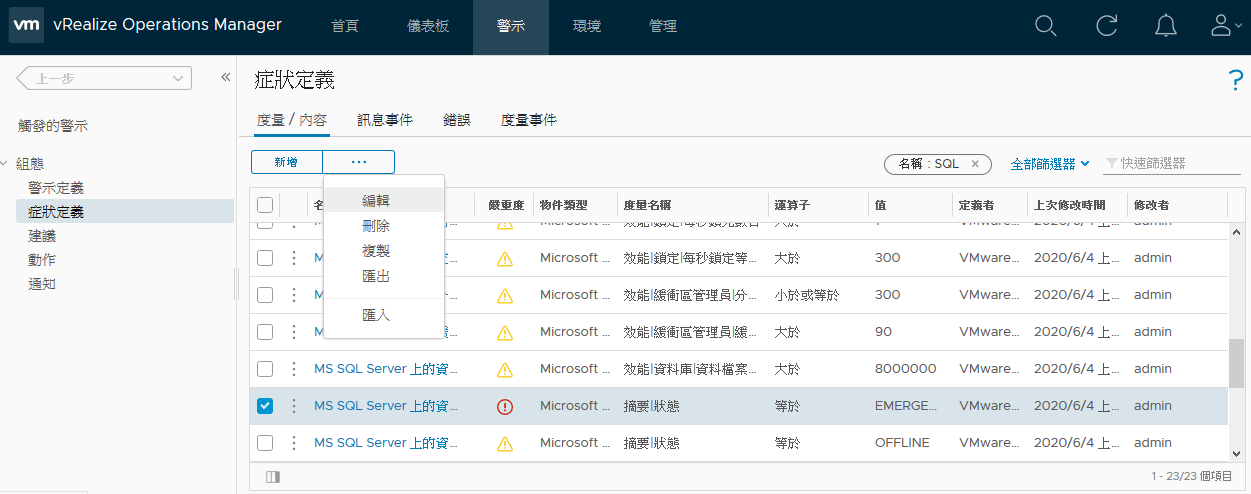Screen dimensions: 1251x494
Task: Switch to the 錯誤 tab
Action: (457, 120)
